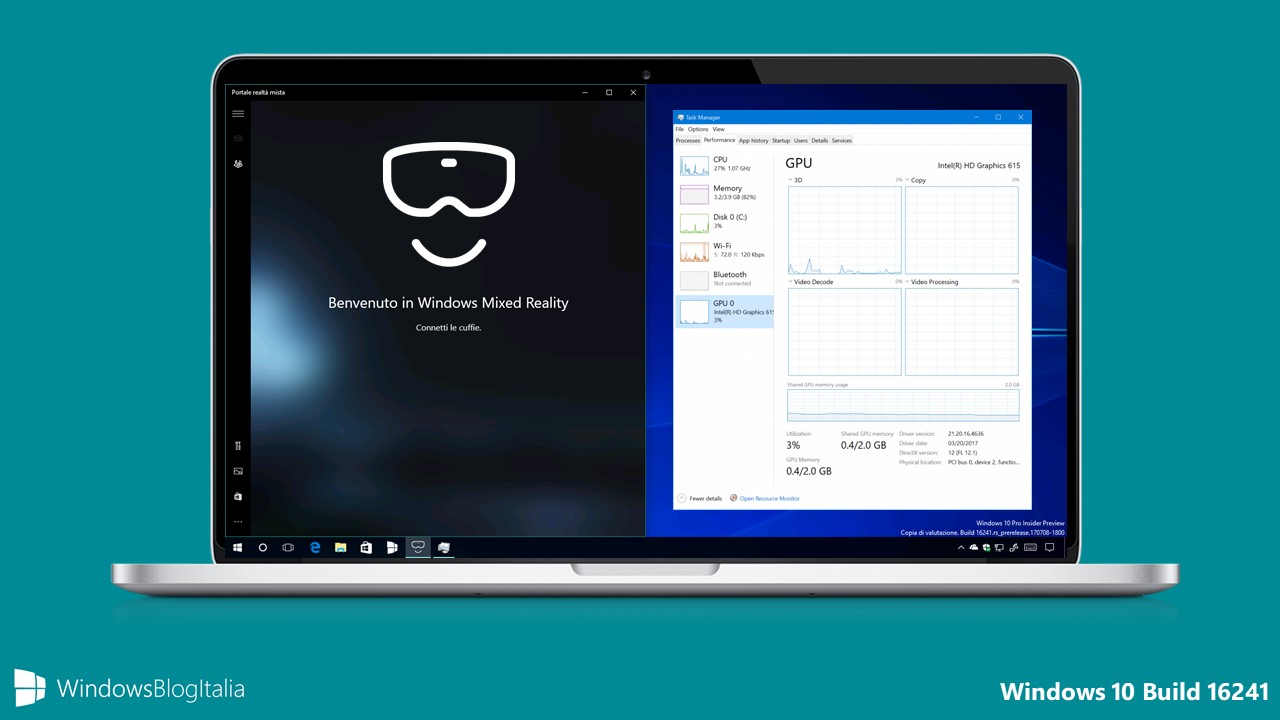
Task: Open the Services tab
Action: coord(842,141)
